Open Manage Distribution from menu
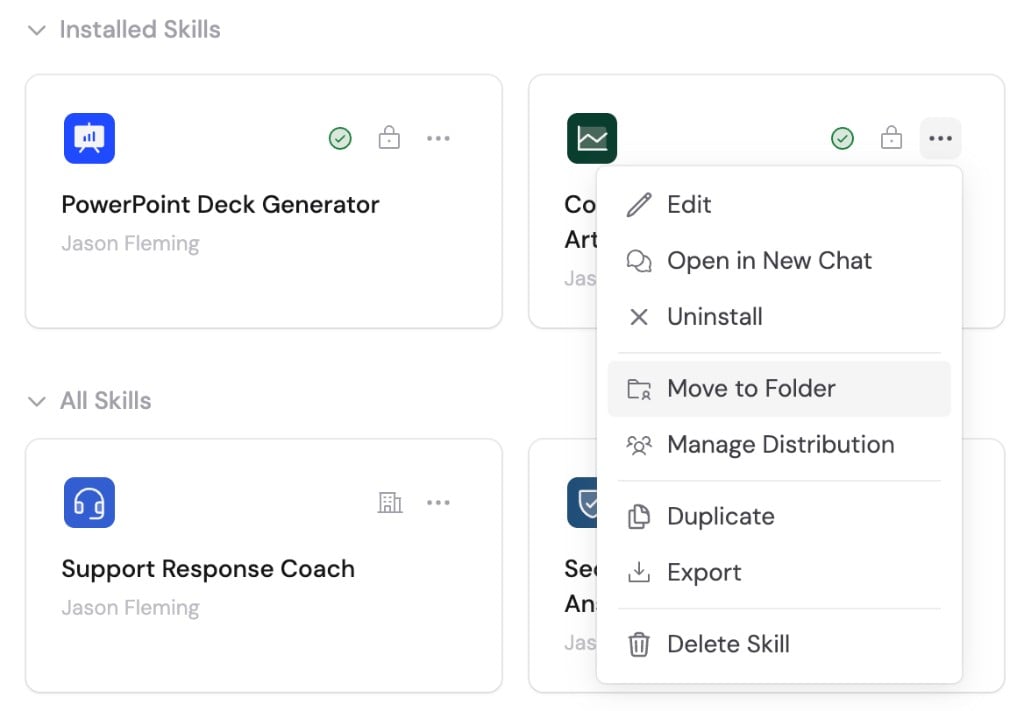This screenshot has width=1024, height=711. 779,445
